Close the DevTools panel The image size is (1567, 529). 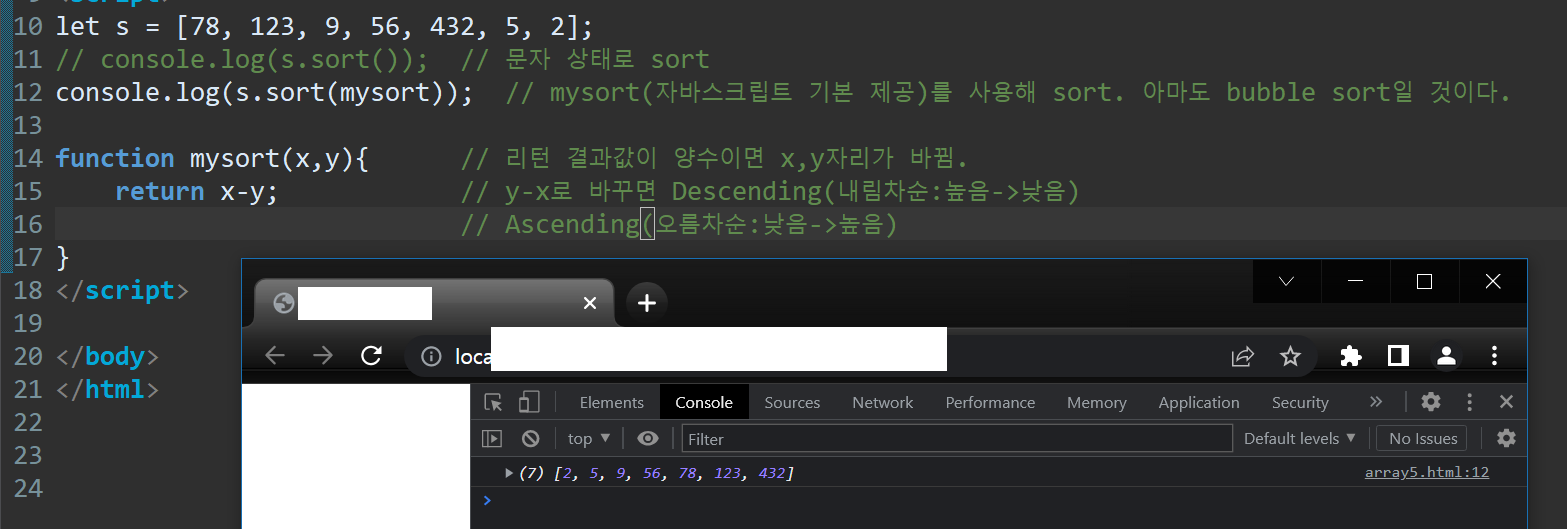coord(1506,402)
